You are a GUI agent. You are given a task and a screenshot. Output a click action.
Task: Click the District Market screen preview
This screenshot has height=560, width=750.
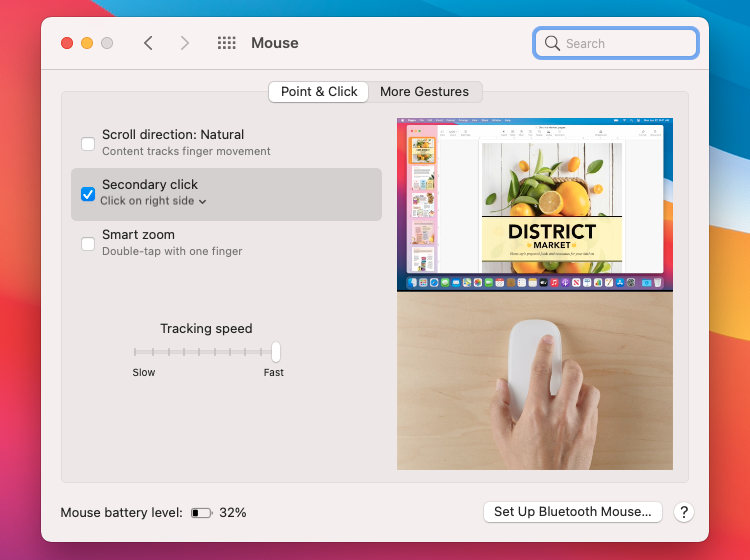[535, 204]
